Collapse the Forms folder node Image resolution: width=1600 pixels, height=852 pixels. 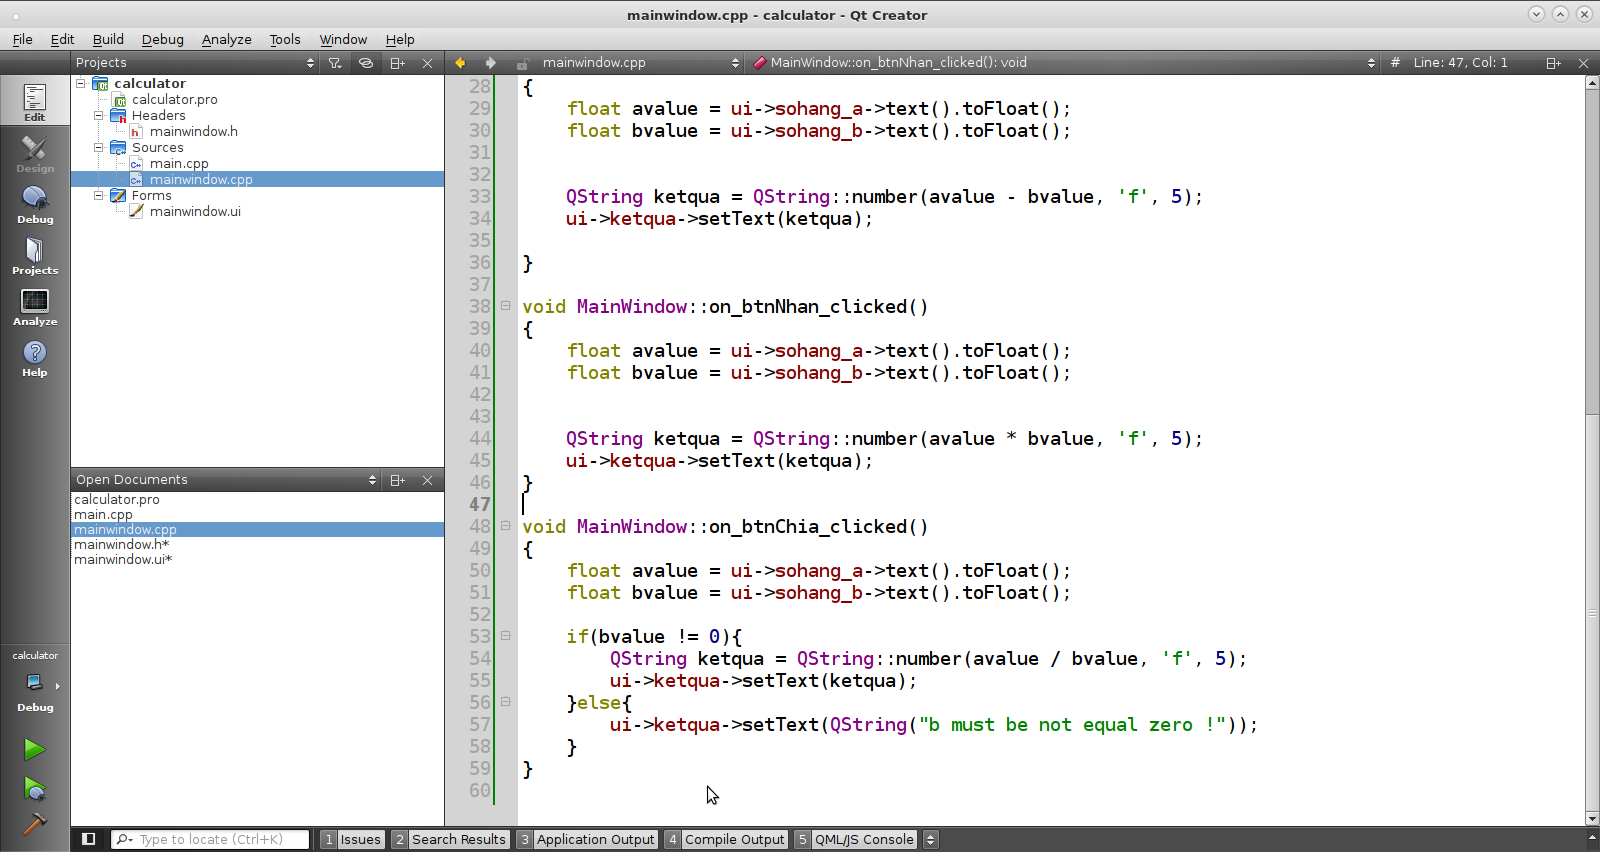(x=99, y=195)
